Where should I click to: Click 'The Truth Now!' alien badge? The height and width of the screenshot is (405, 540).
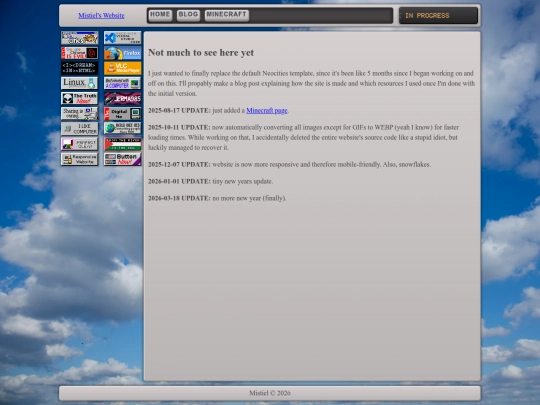click(80, 98)
